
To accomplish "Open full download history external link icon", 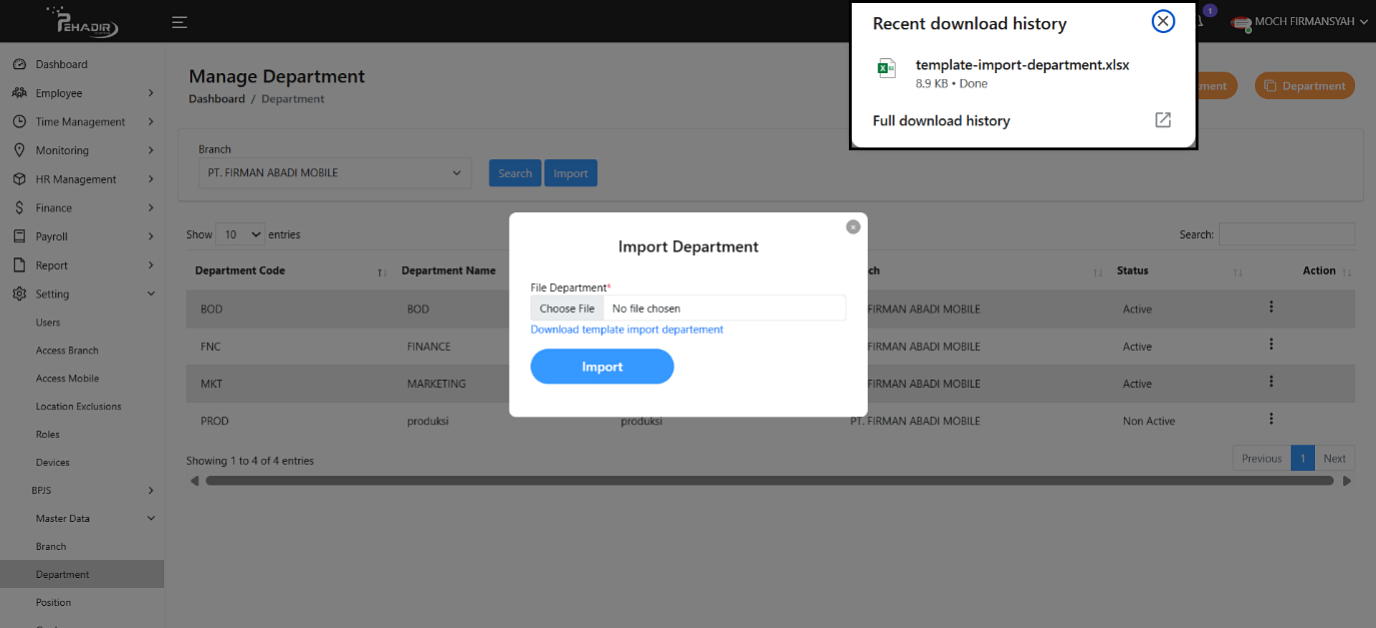I will point(1163,120).
